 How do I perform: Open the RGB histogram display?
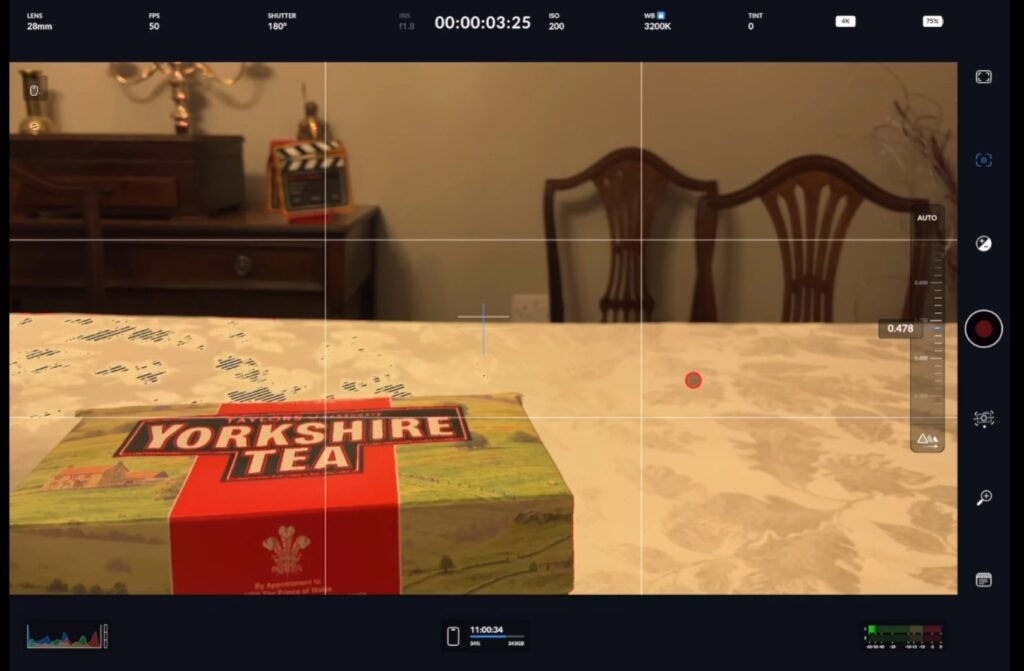[x=67, y=636]
